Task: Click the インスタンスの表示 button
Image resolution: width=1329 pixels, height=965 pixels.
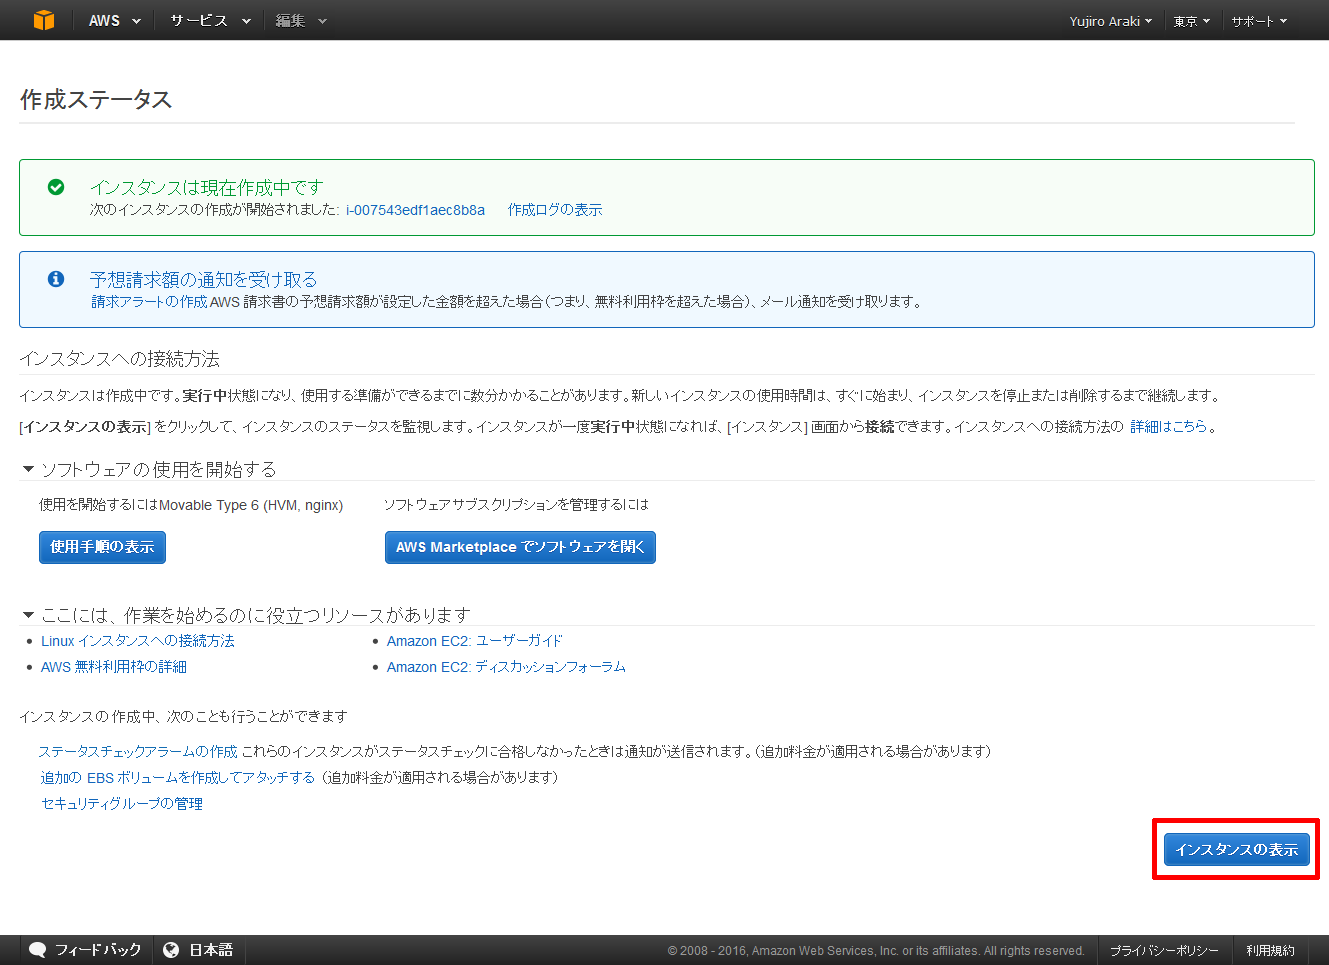Action: tap(1237, 849)
